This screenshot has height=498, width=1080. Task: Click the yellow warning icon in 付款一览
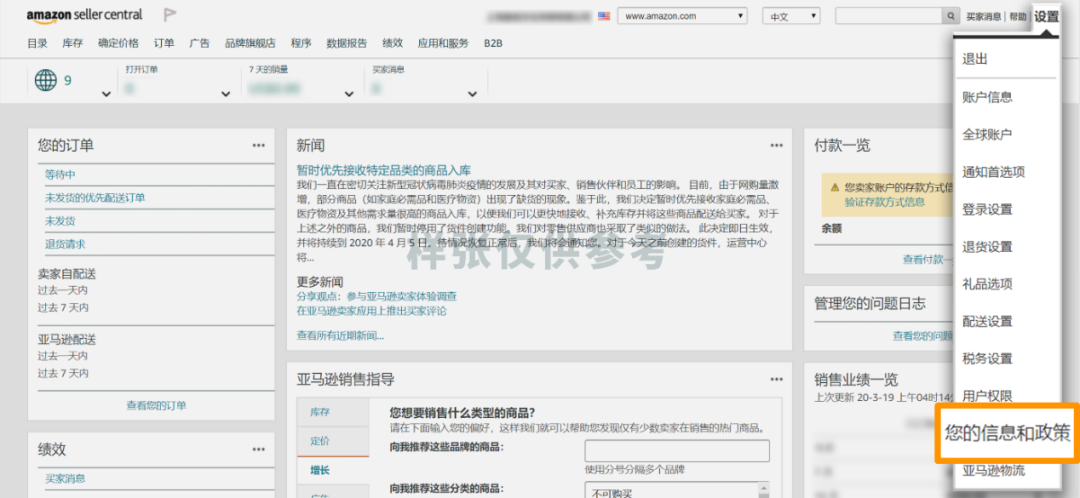point(835,187)
